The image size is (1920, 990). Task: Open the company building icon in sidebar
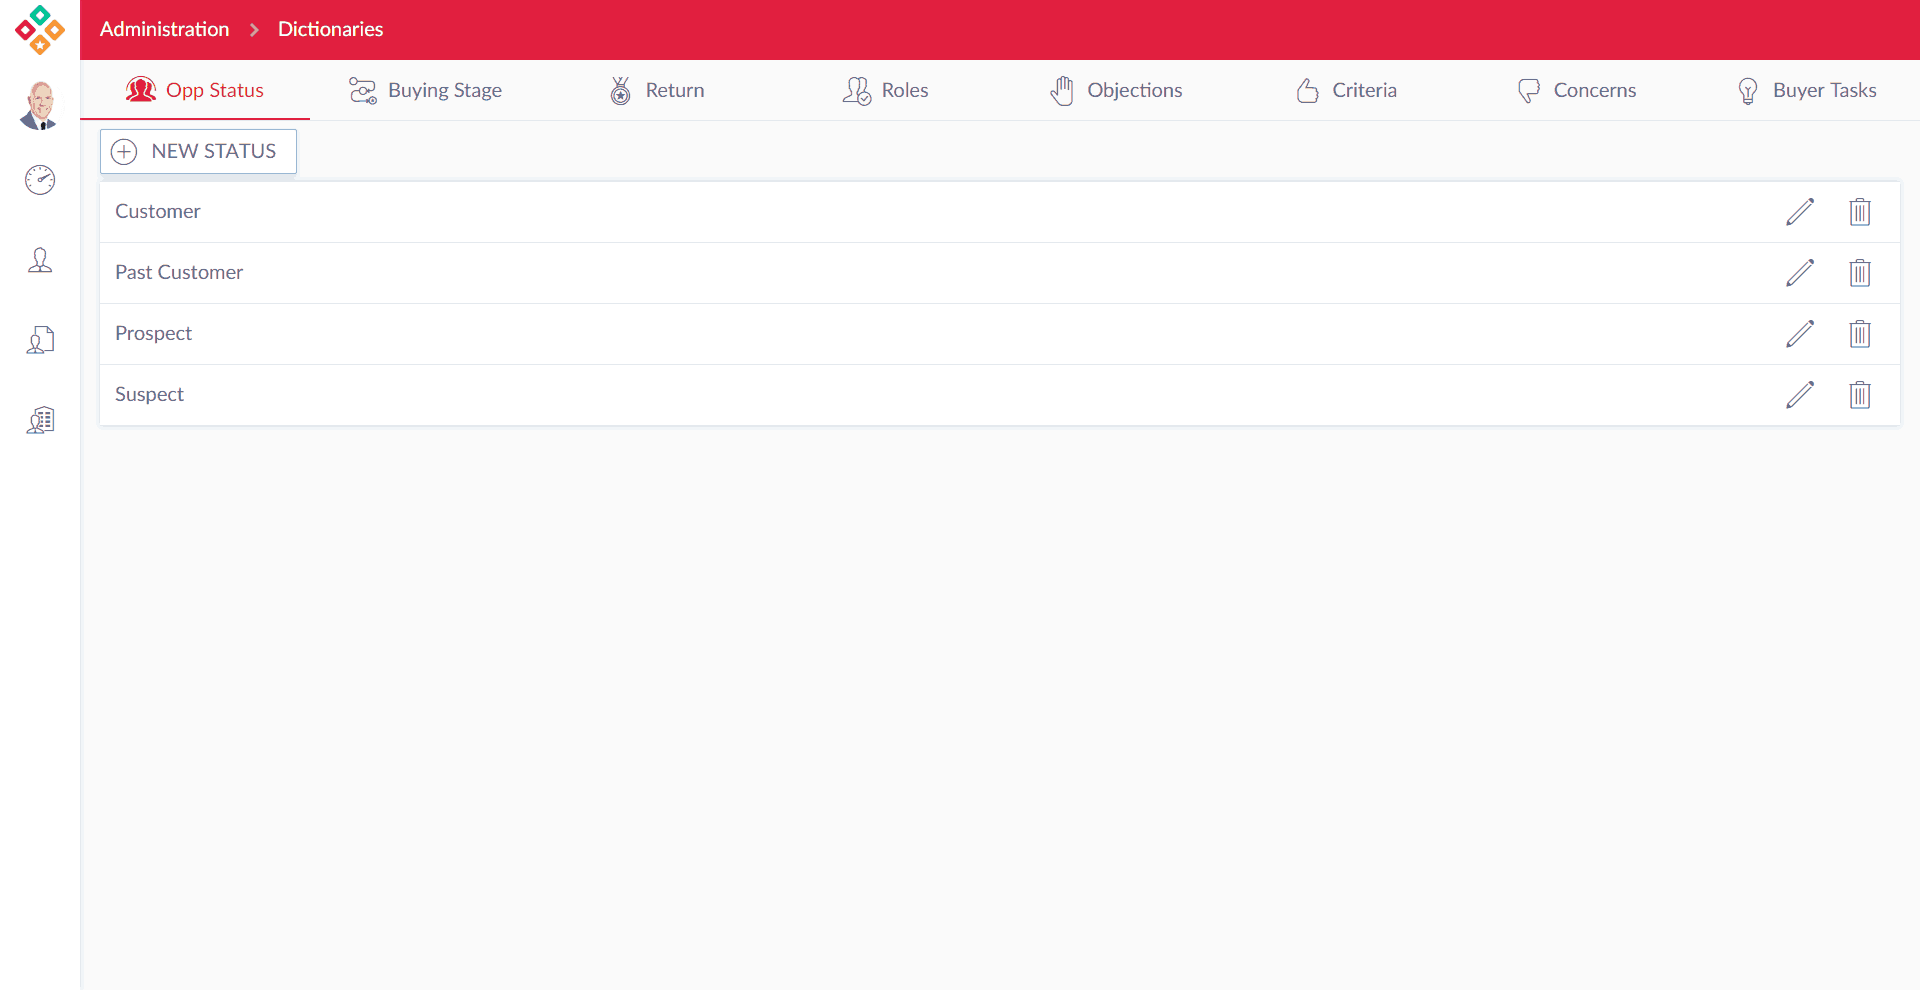[40, 420]
